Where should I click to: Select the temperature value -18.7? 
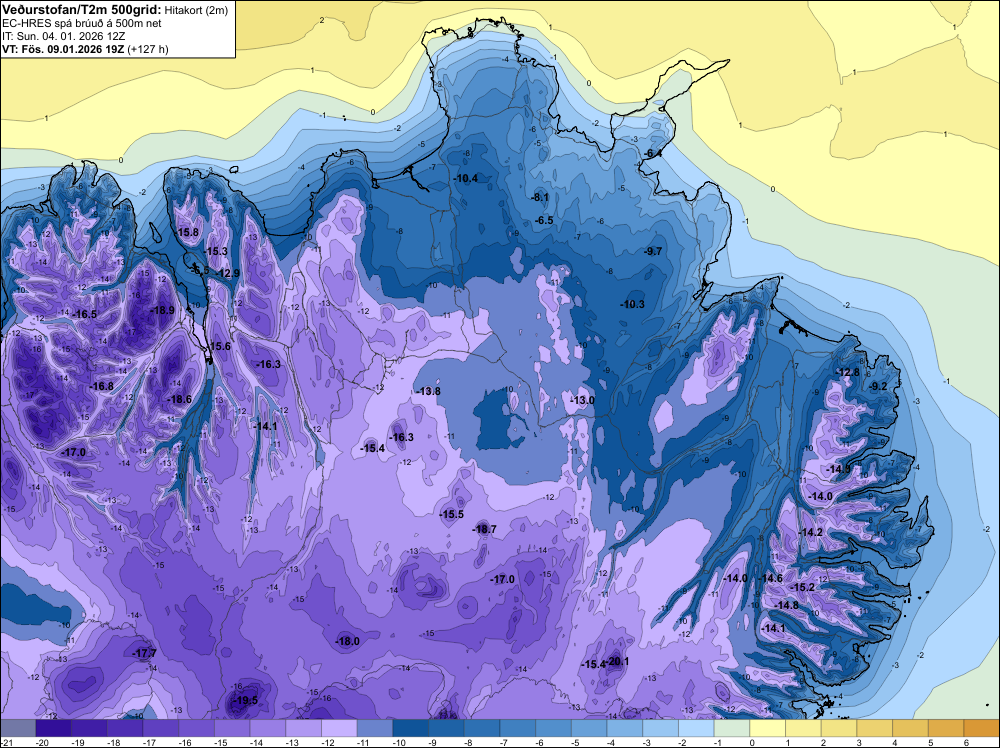coord(485,529)
